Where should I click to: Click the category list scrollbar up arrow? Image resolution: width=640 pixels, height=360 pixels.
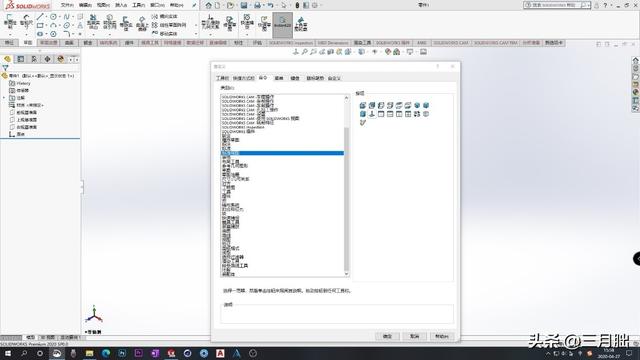(347, 98)
